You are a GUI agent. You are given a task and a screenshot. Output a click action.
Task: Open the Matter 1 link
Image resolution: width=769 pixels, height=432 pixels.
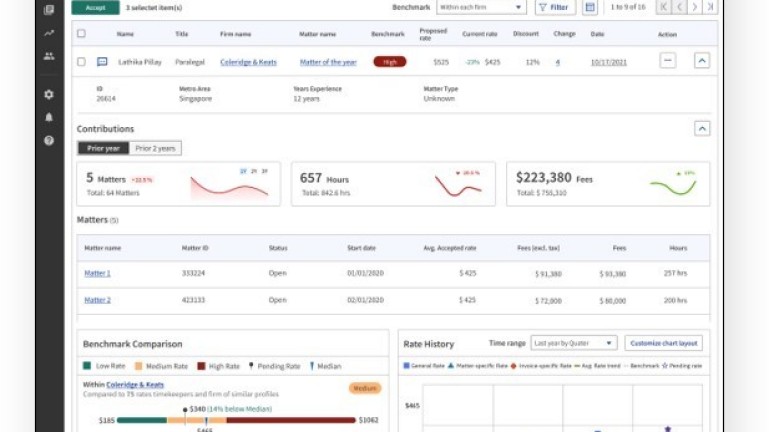pos(97,273)
